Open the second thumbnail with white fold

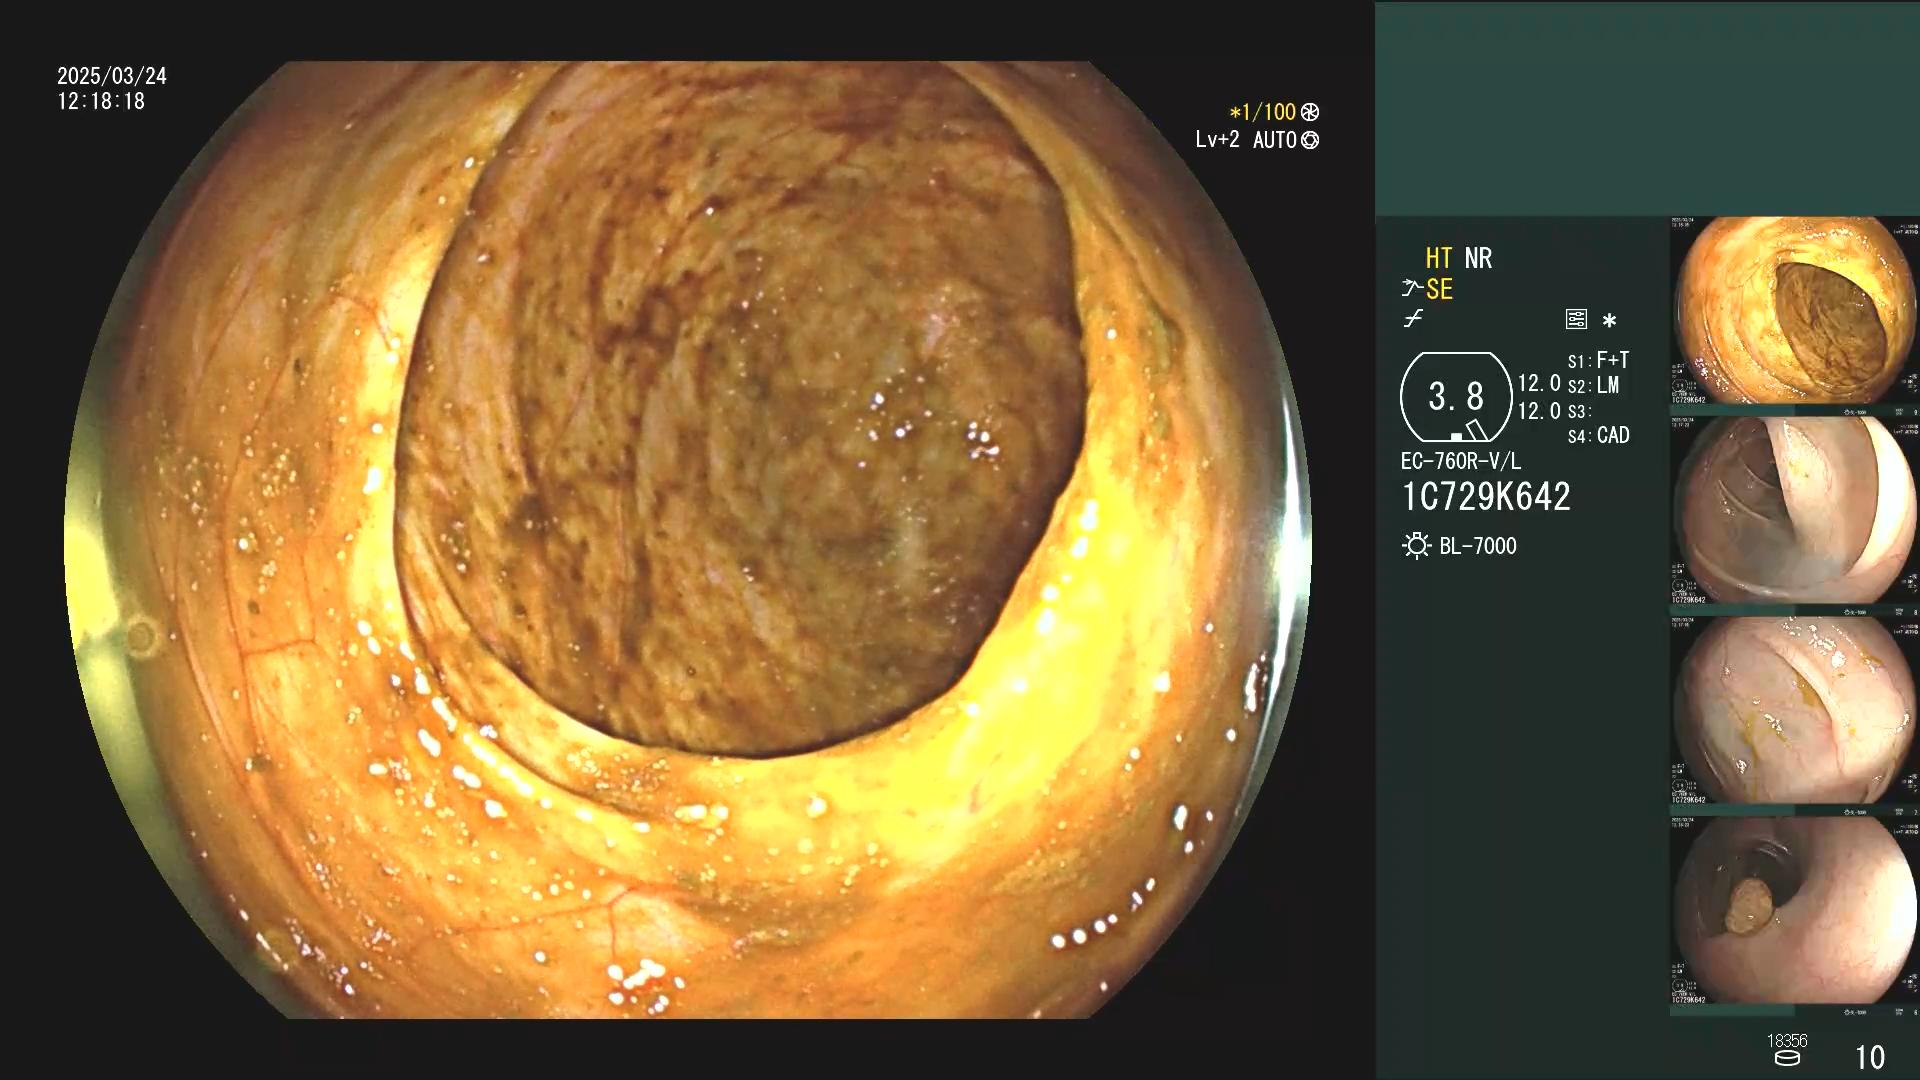(x=1794, y=510)
